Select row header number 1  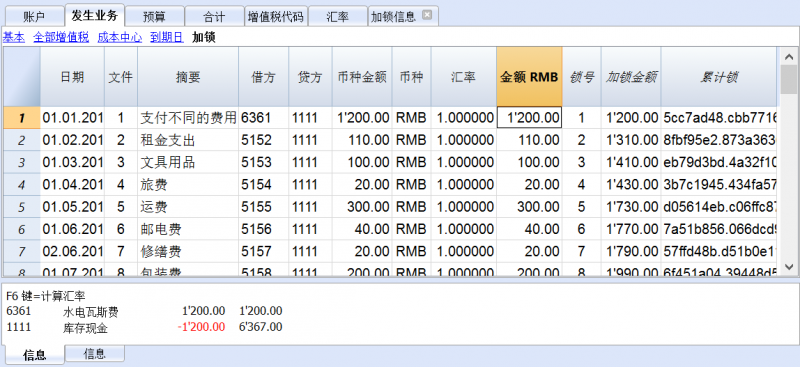21,118
